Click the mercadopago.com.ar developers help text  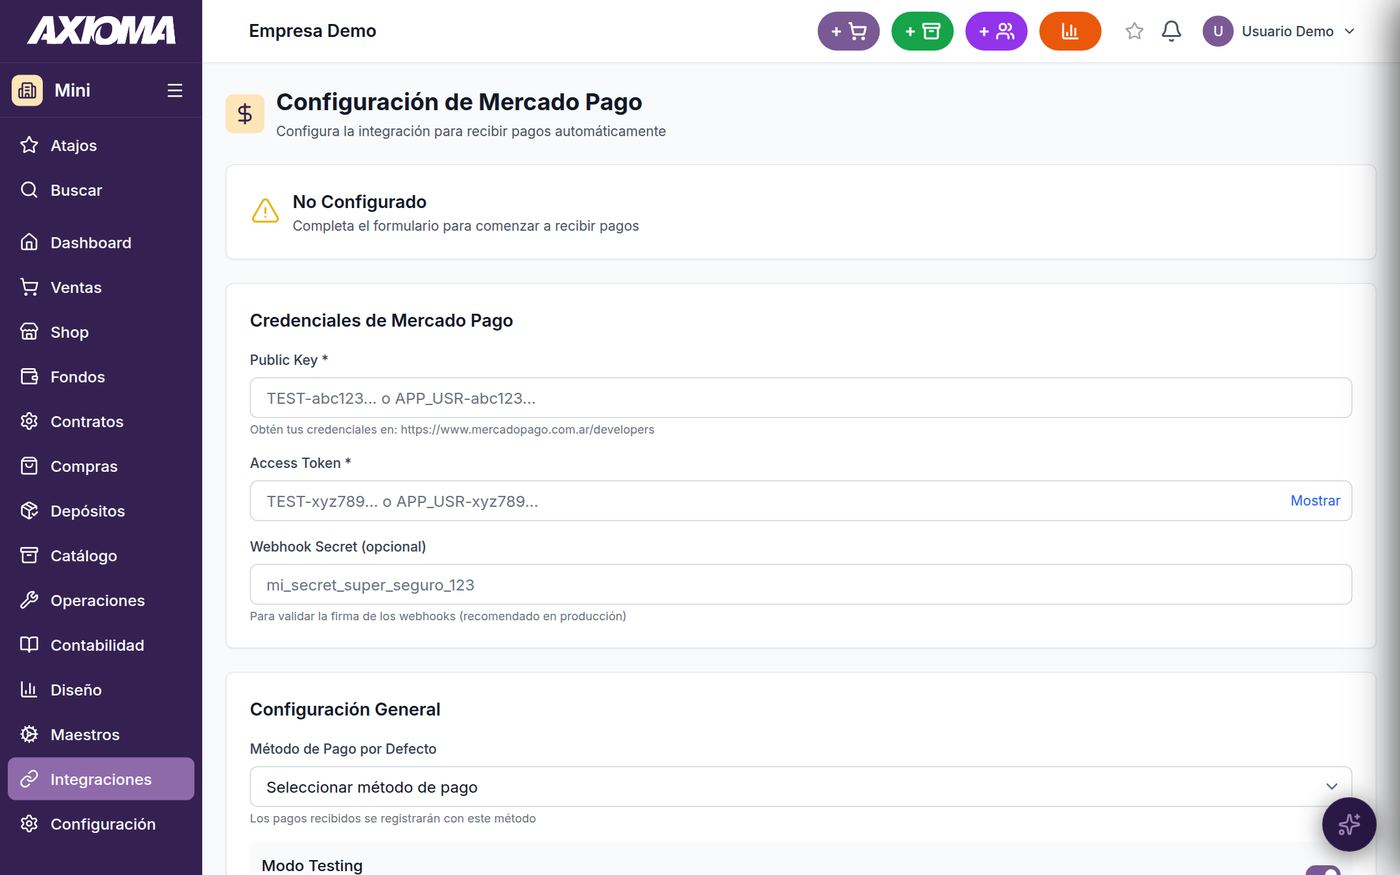click(x=452, y=430)
